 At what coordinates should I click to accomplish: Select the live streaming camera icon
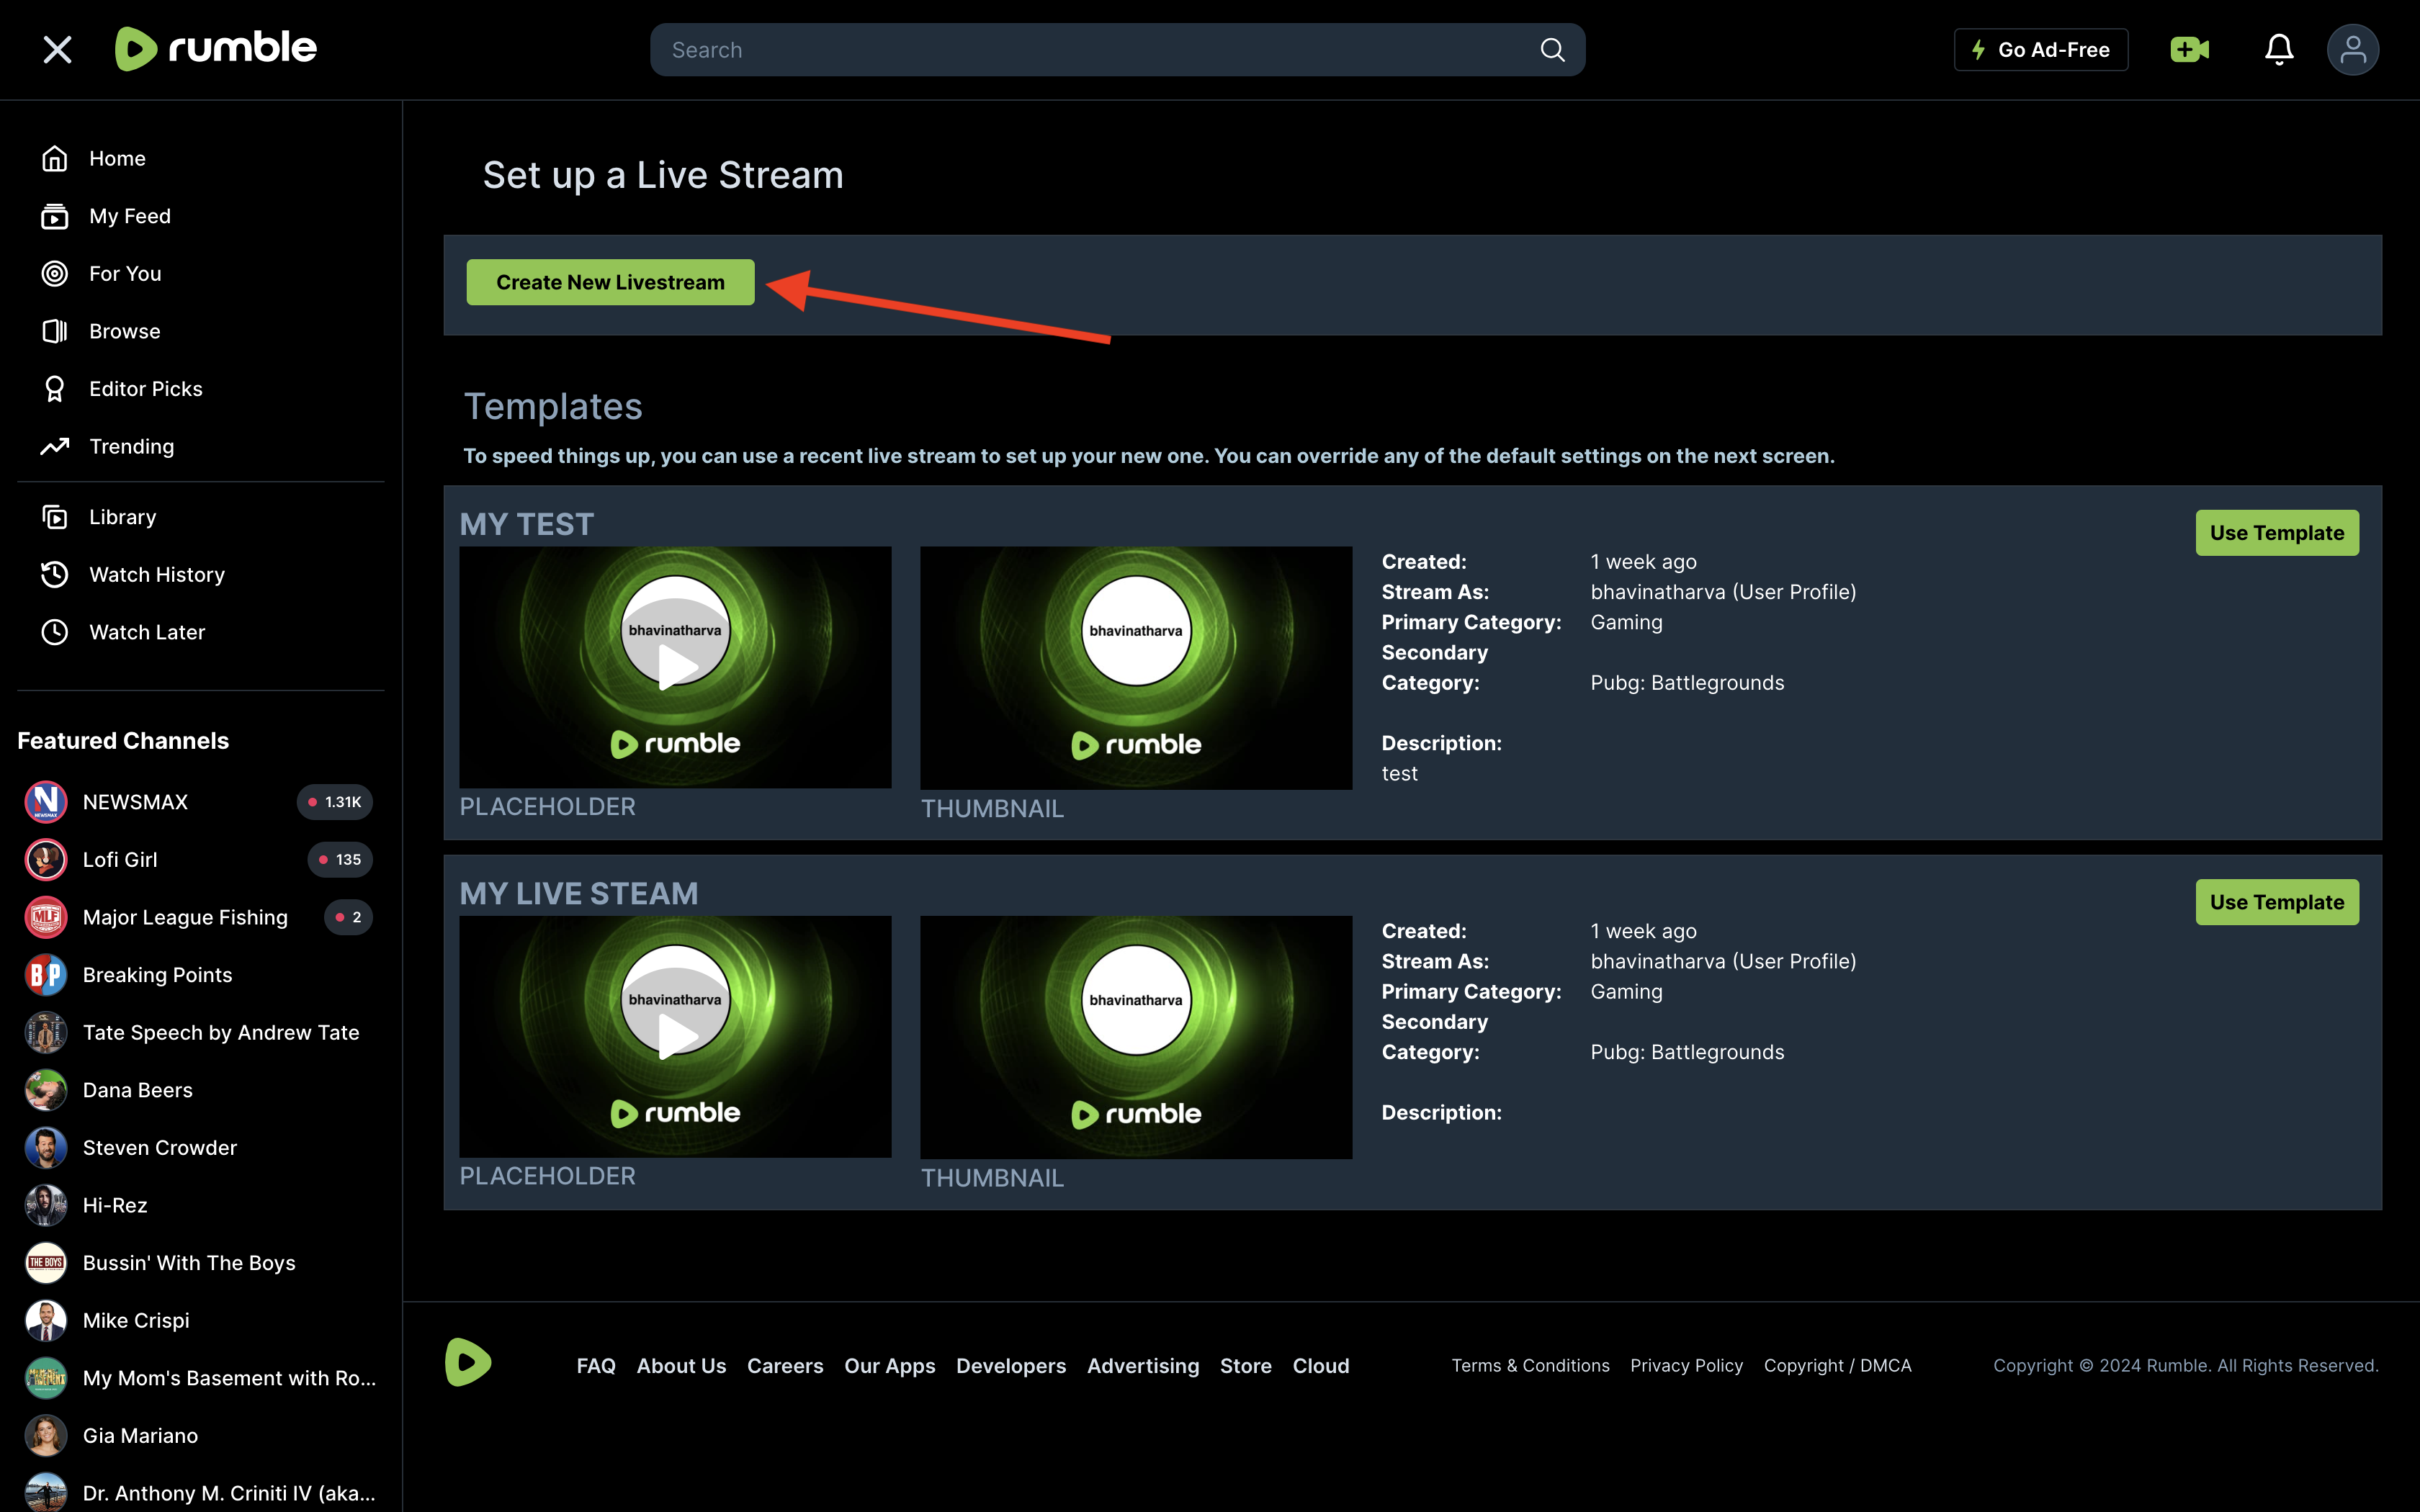2190,49
